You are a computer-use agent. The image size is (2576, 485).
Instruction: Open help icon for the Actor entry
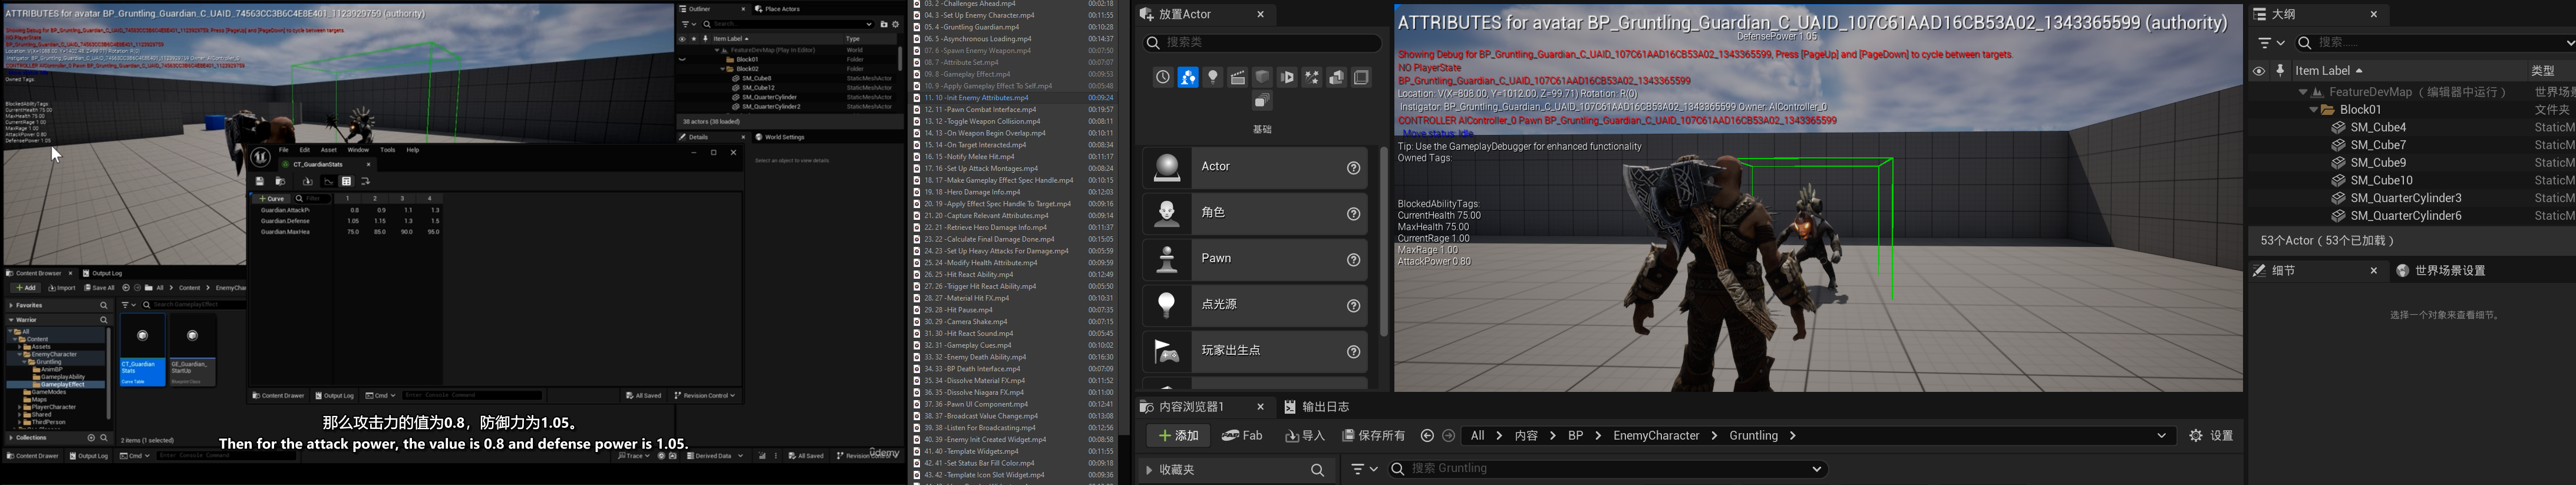click(x=1353, y=168)
